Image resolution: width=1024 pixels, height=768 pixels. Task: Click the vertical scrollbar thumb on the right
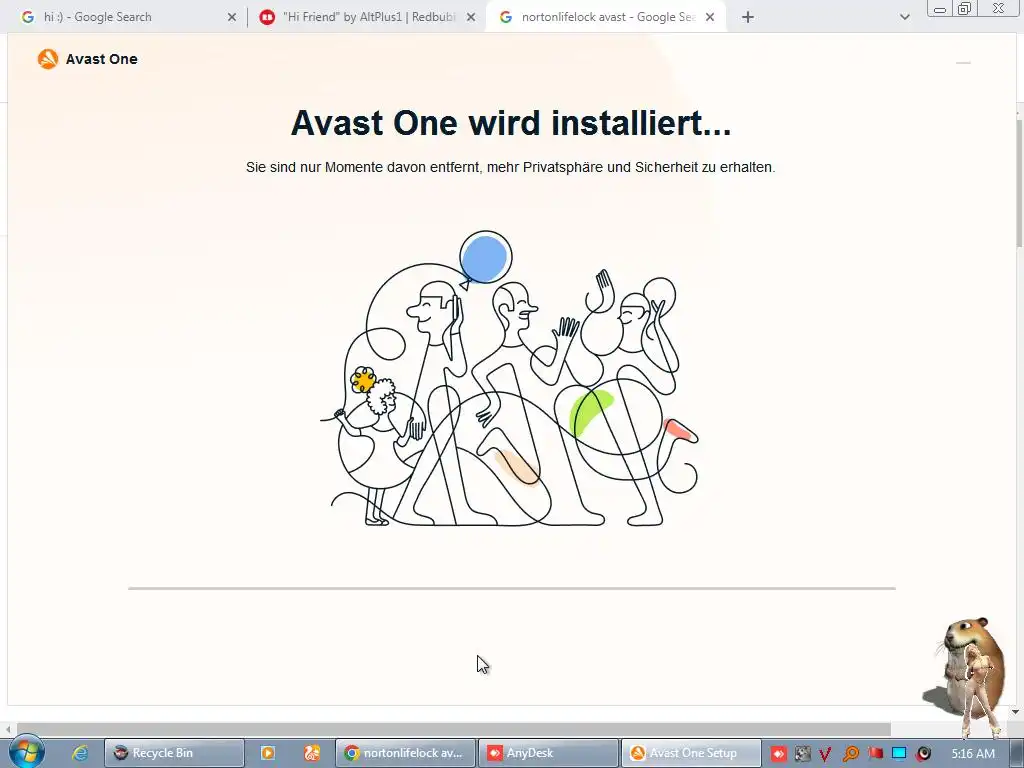pyautogui.click(x=1019, y=183)
